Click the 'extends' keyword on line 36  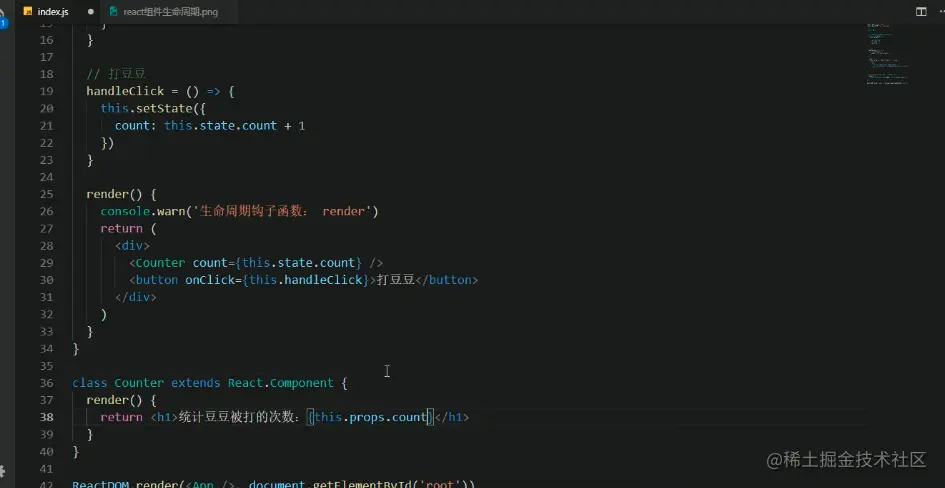pyautogui.click(x=196, y=383)
